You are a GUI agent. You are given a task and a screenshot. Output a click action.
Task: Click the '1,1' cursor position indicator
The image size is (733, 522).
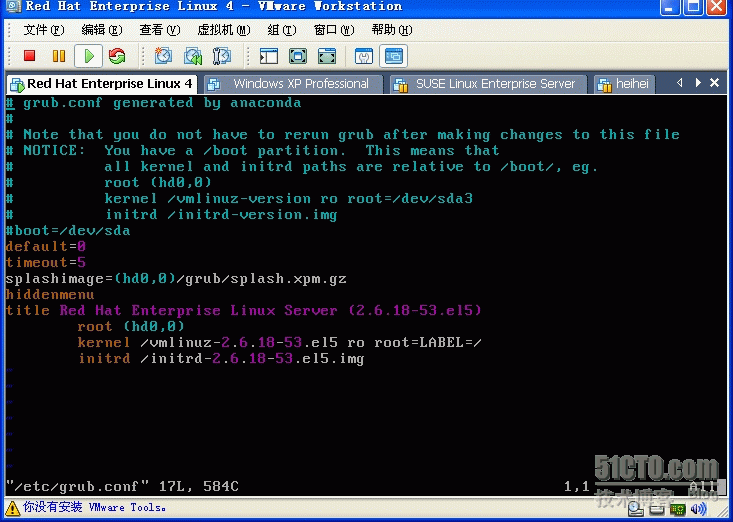tap(576, 487)
